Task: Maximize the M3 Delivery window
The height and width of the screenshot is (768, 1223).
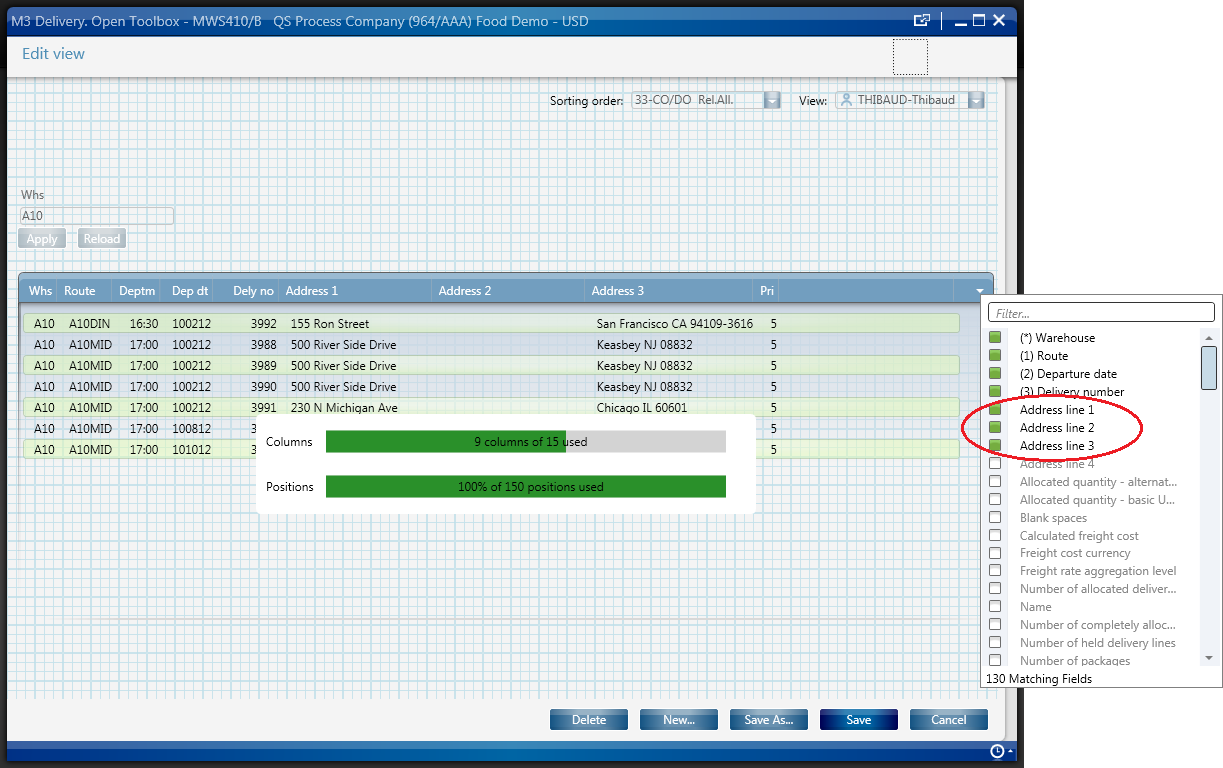Action: (x=978, y=20)
